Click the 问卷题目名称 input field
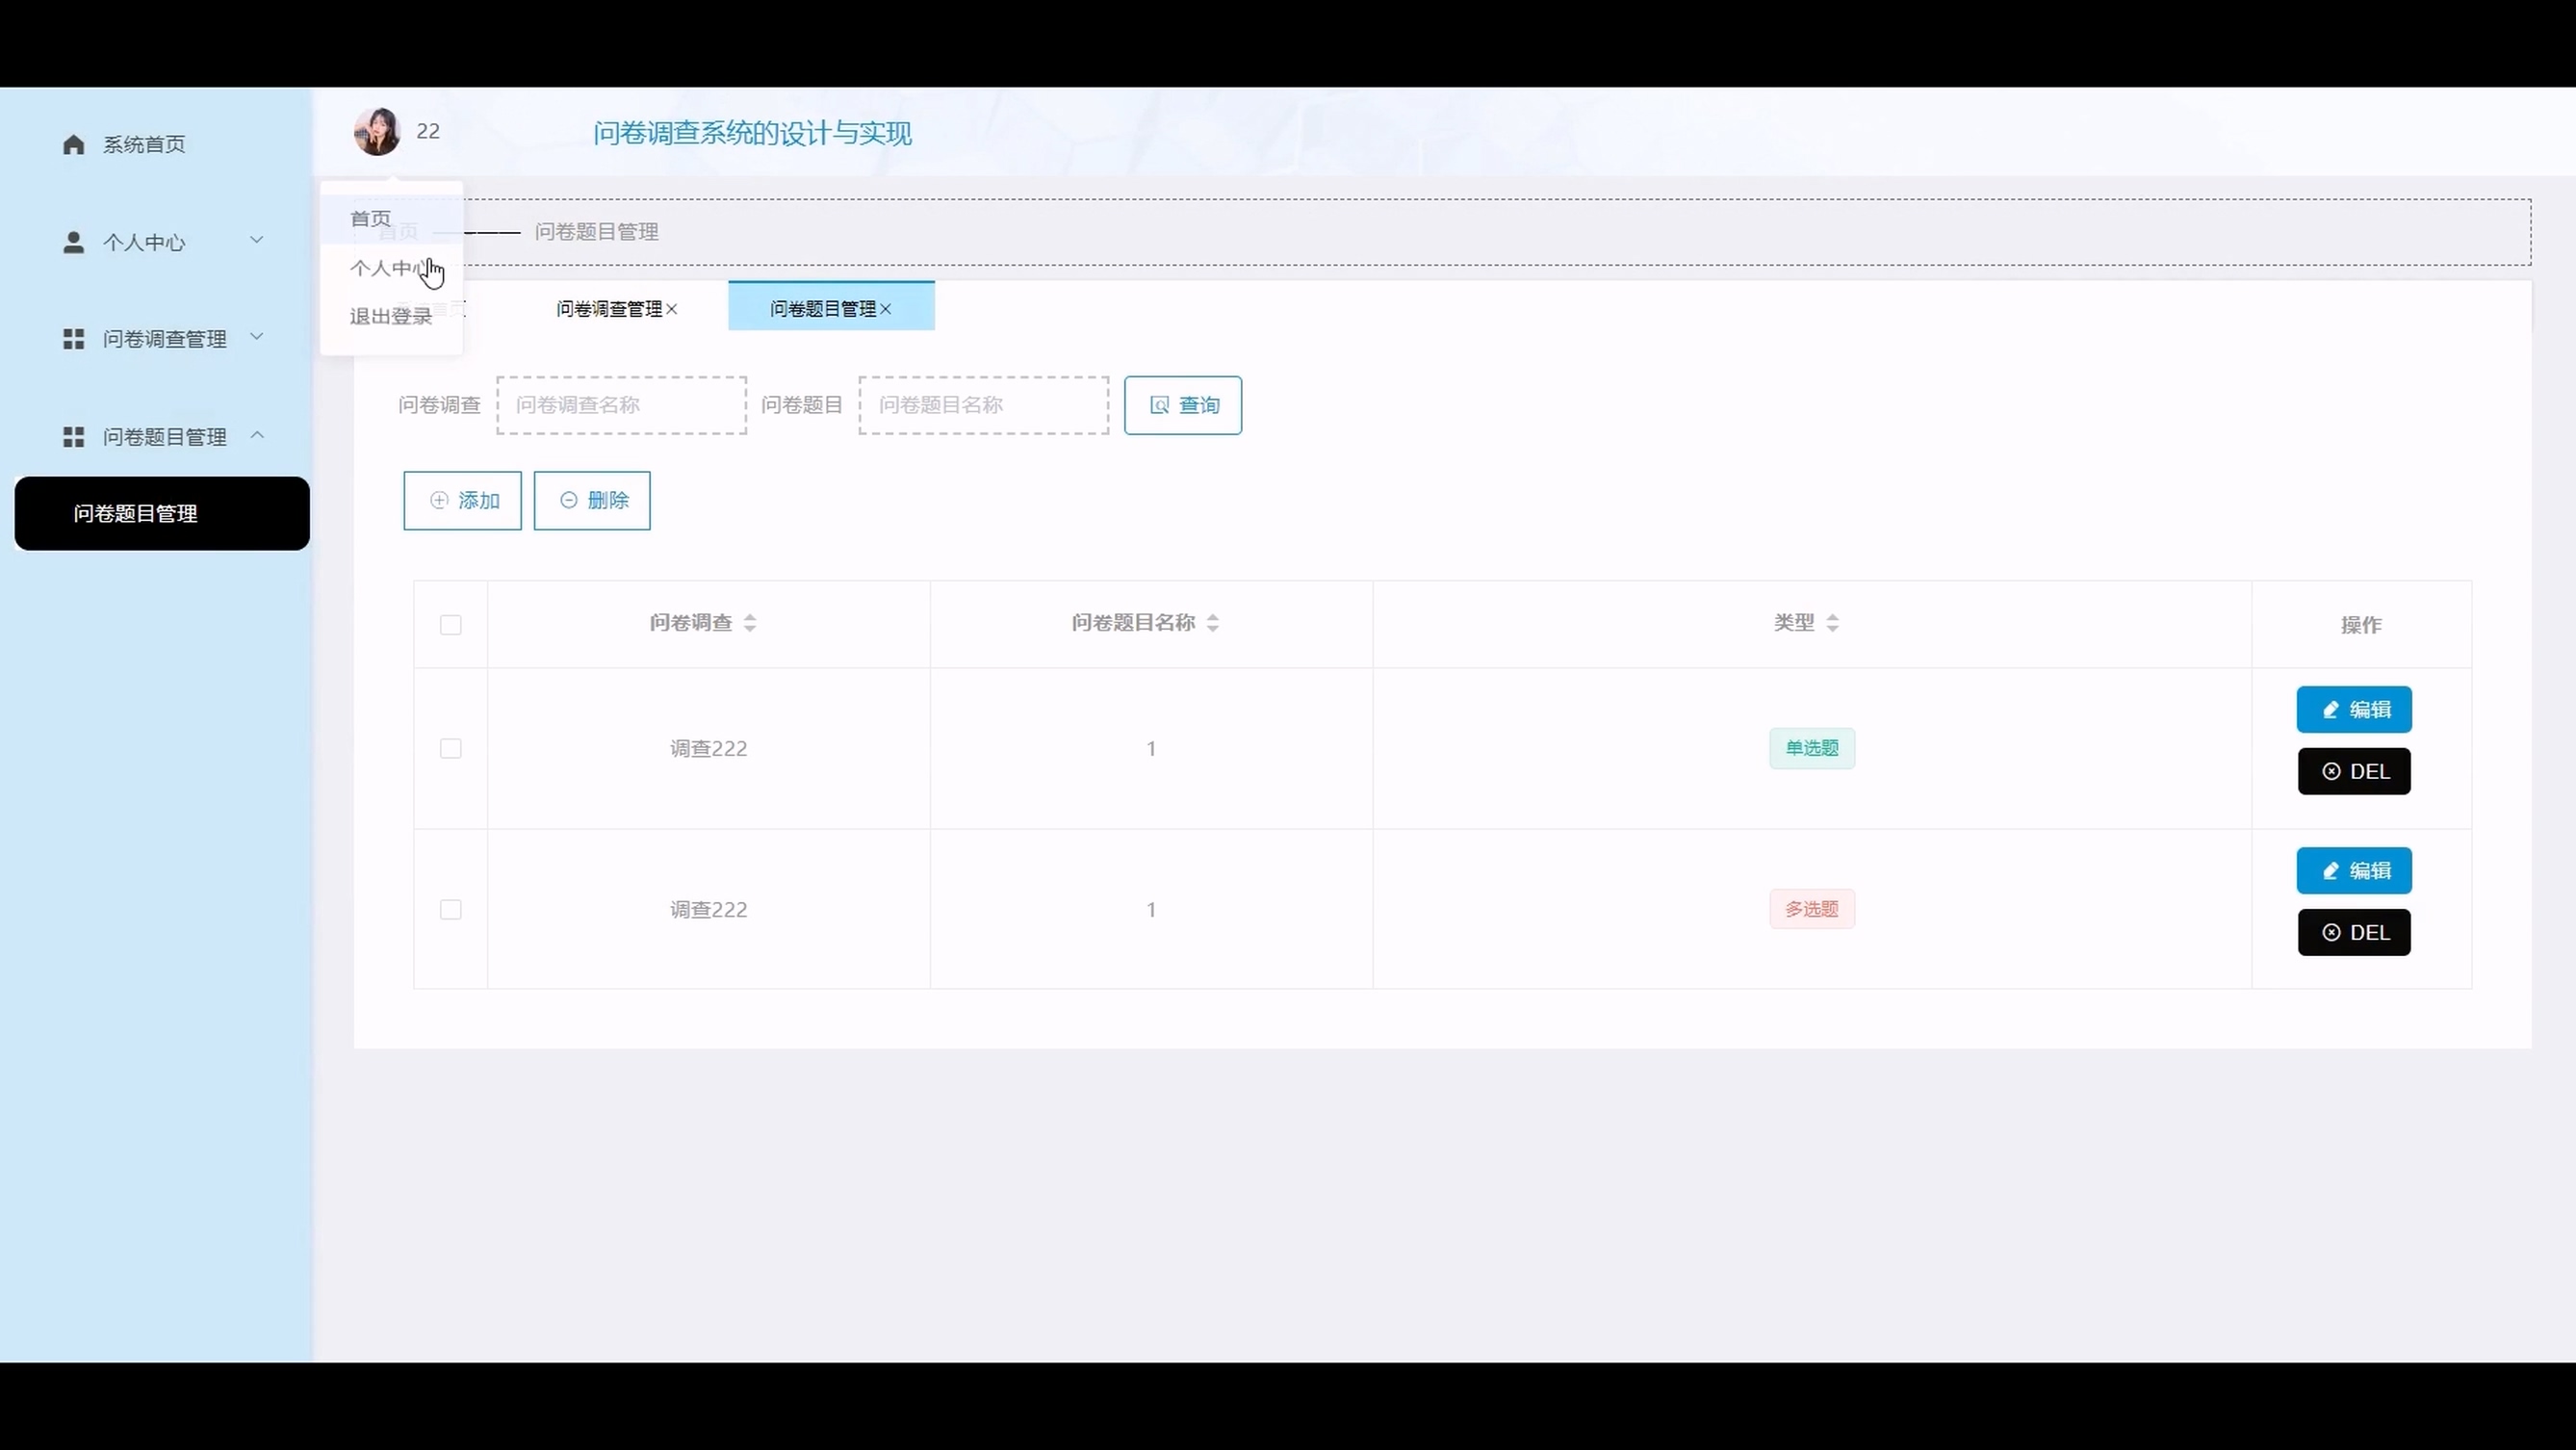The image size is (2576, 1450). click(984, 405)
